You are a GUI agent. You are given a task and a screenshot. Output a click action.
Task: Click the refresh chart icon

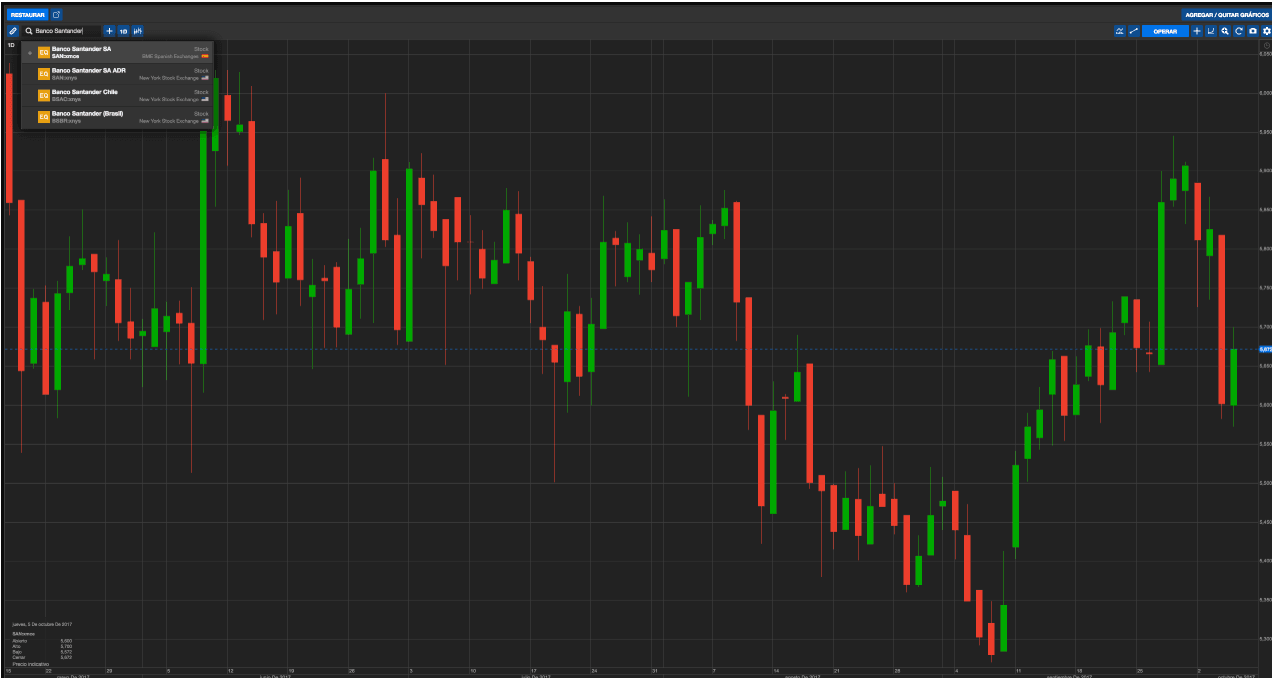[x=1238, y=31]
